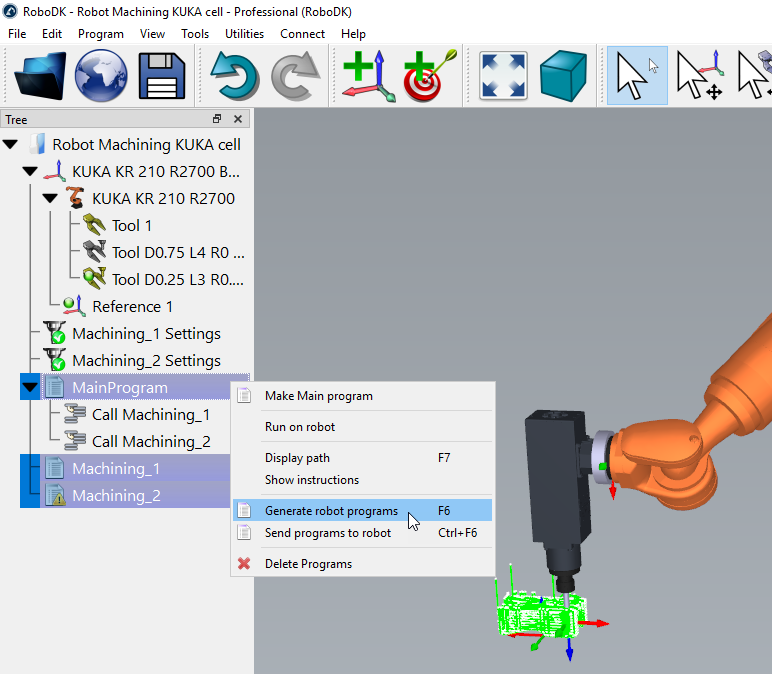Click the Undo arrow icon
Image resolution: width=772 pixels, height=674 pixels.
click(234, 75)
